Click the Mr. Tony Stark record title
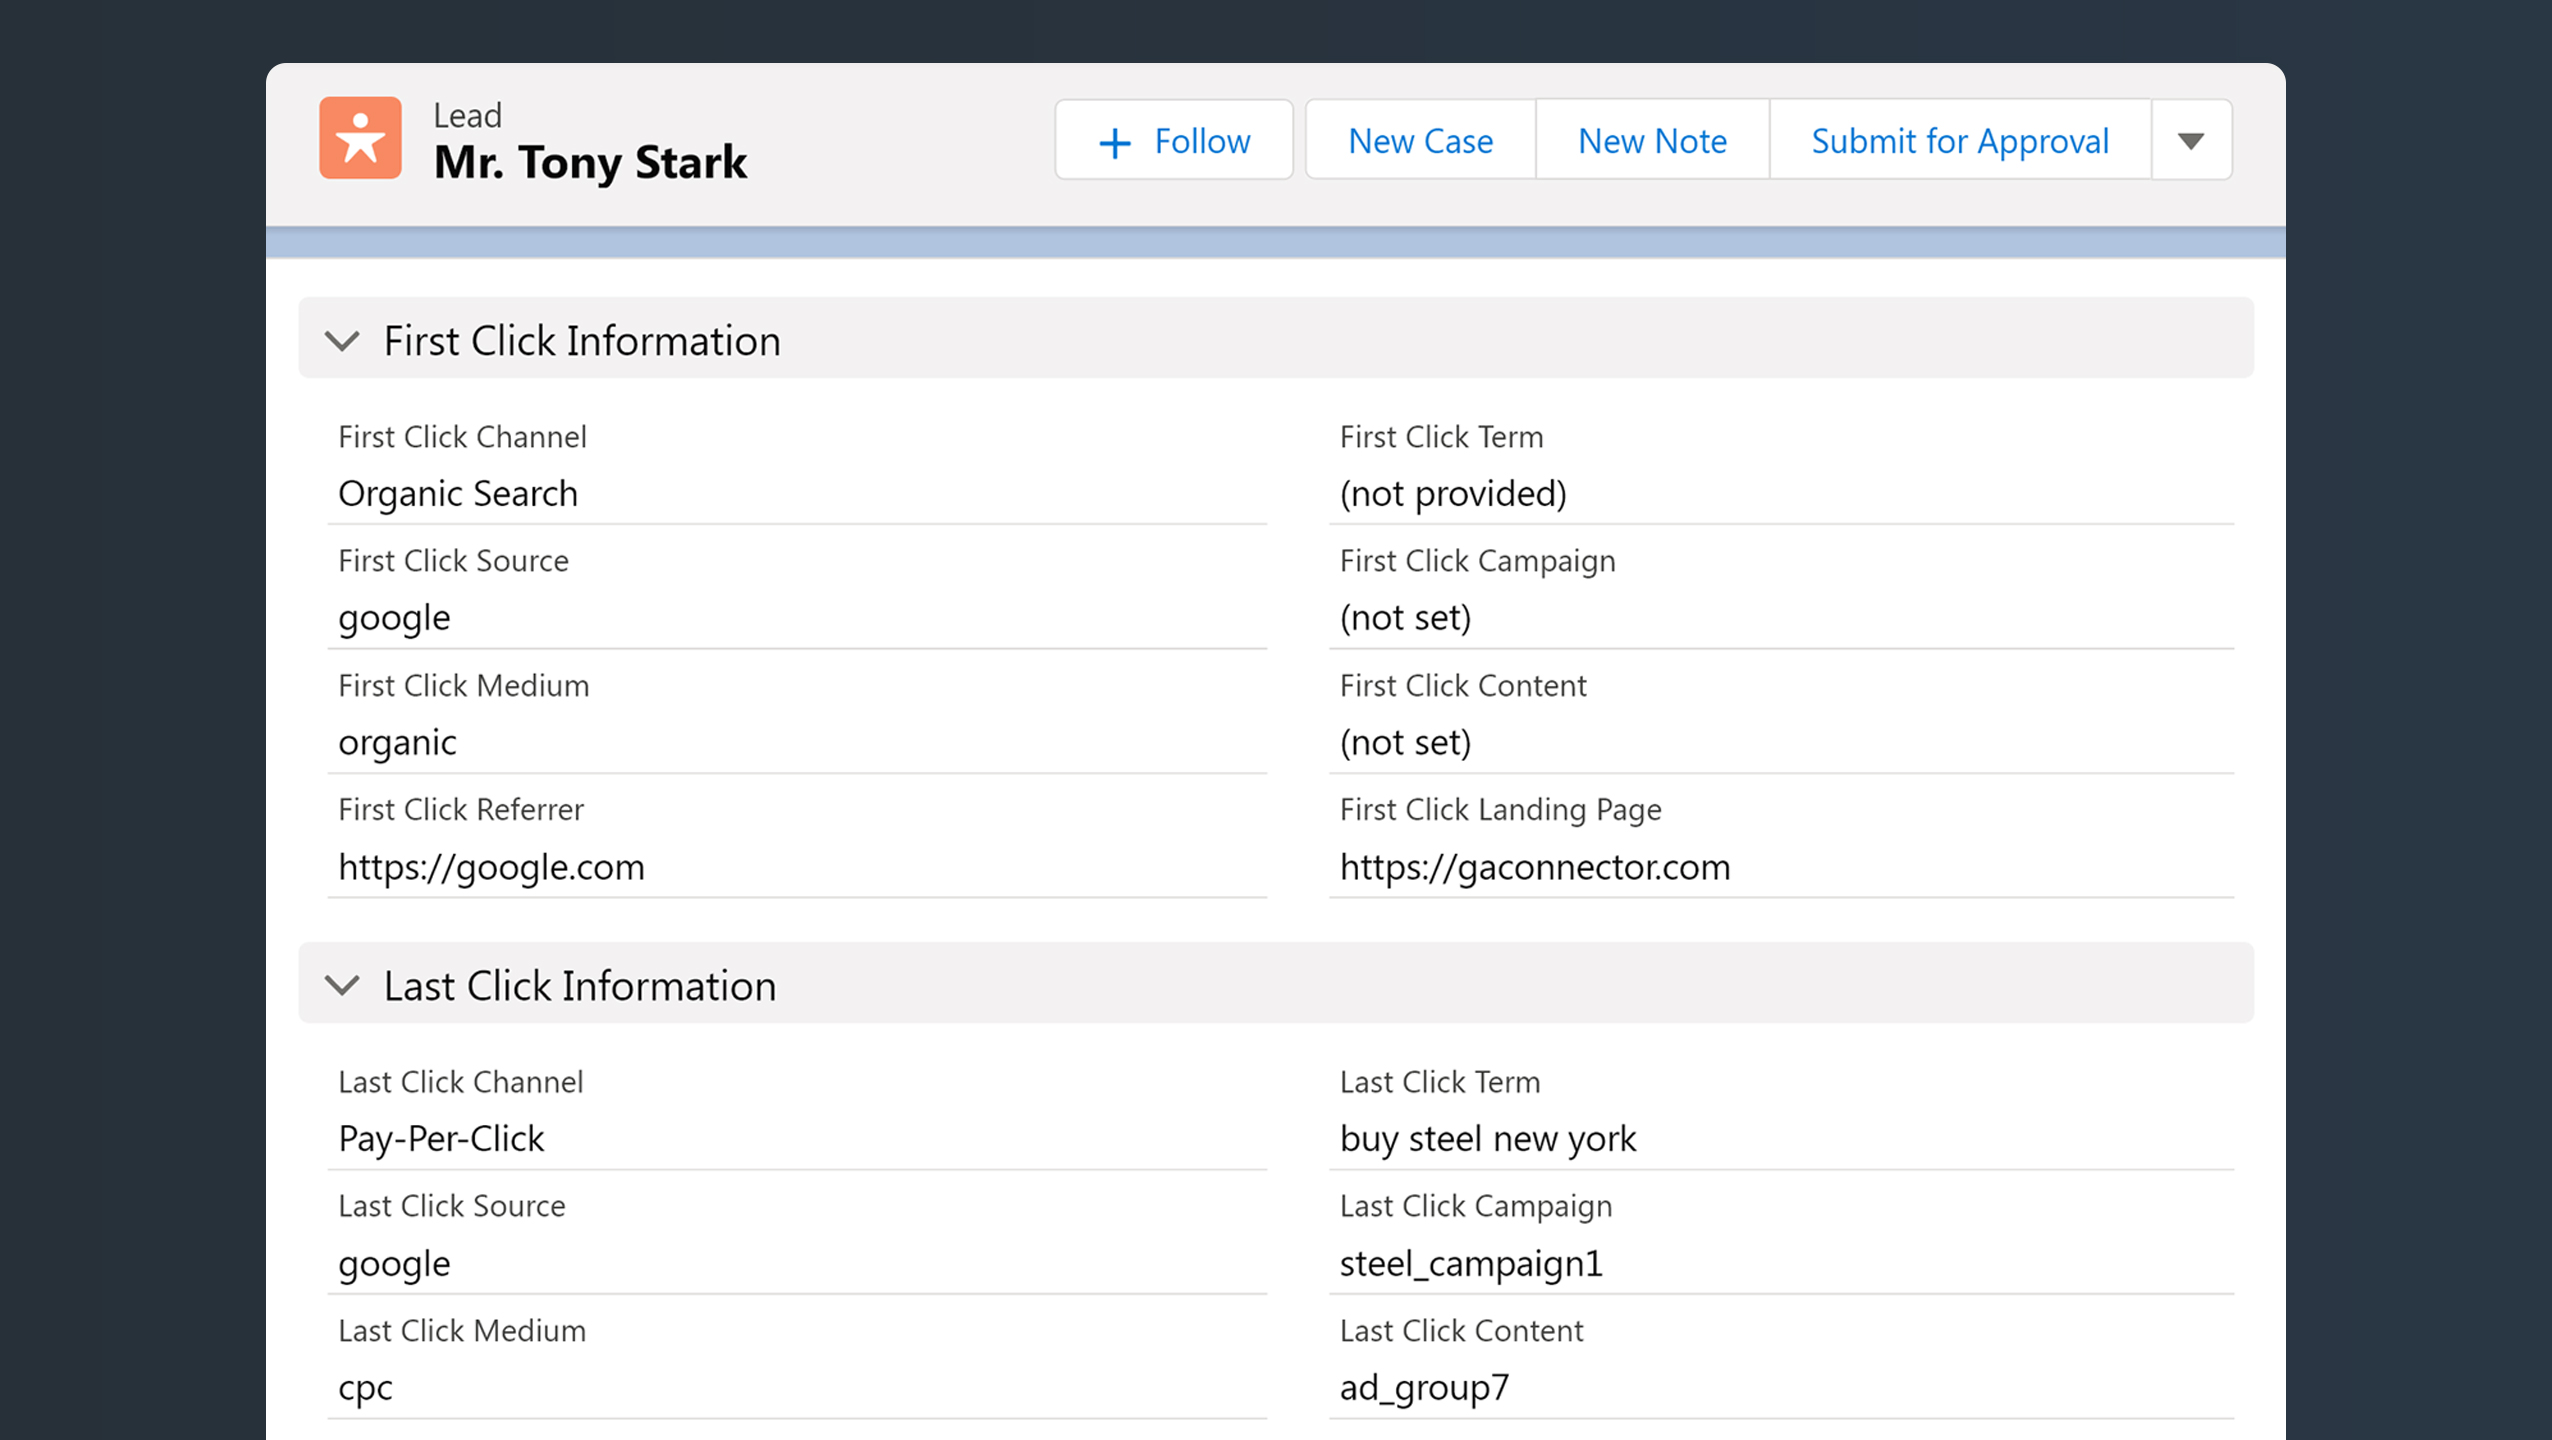 pyautogui.click(x=590, y=163)
